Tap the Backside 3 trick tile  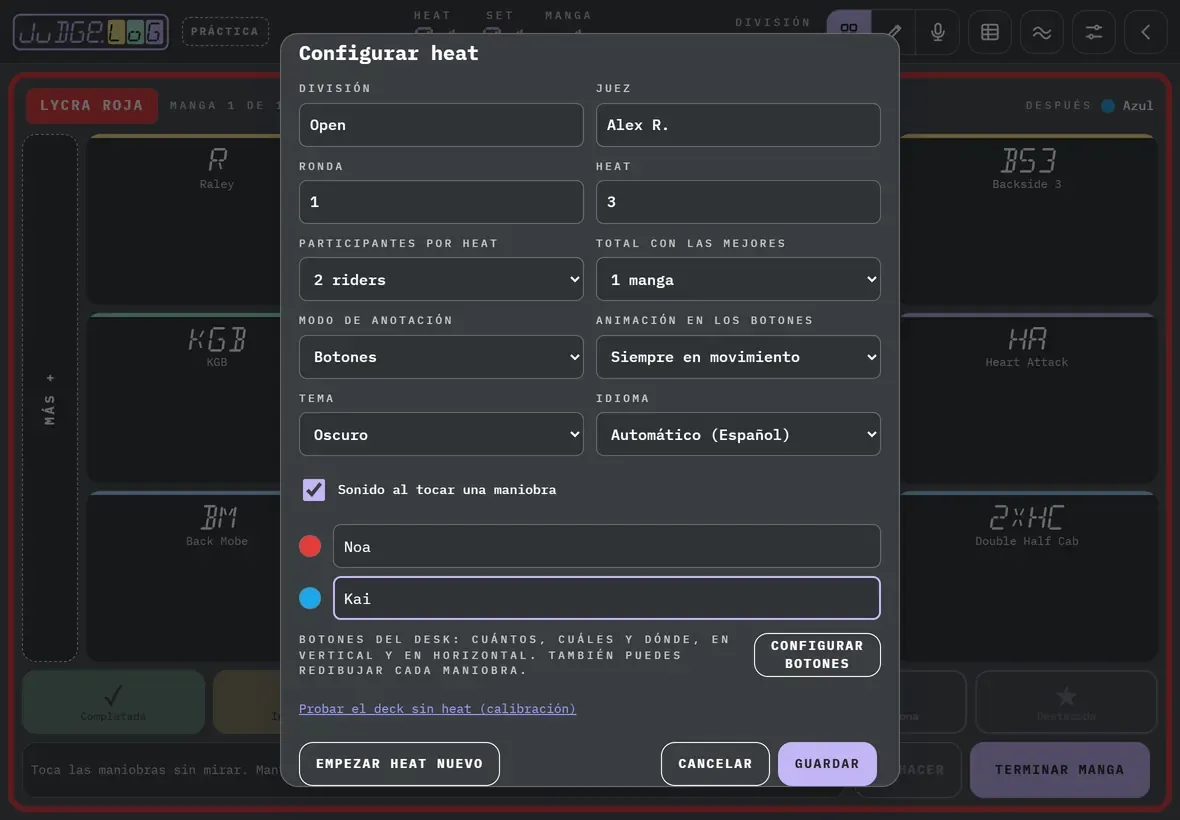(x=1028, y=220)
